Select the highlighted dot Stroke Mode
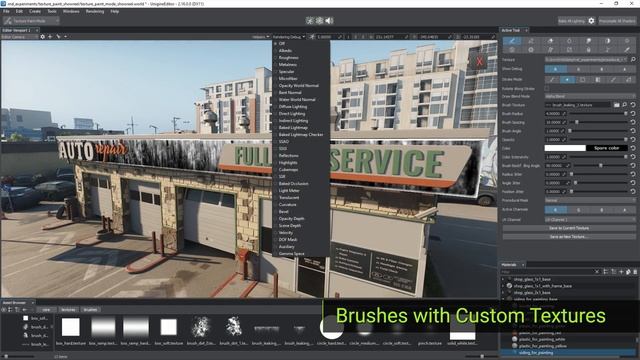 click(x=567, y=80)
